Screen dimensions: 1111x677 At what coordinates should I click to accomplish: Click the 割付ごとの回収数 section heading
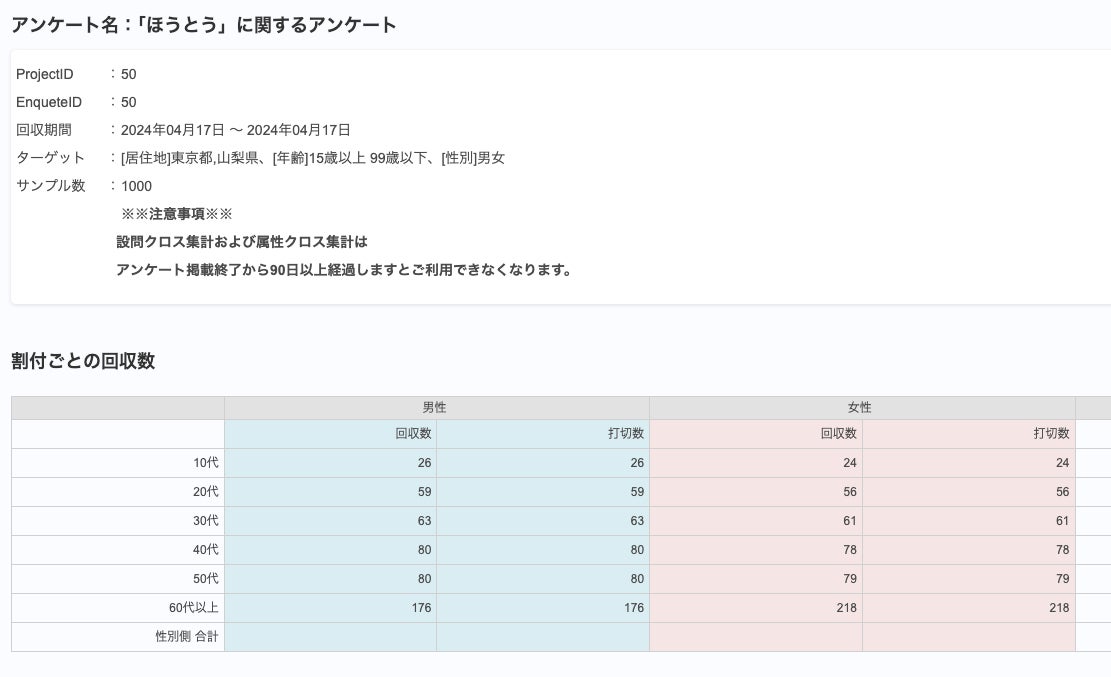[x=83, y=361]
